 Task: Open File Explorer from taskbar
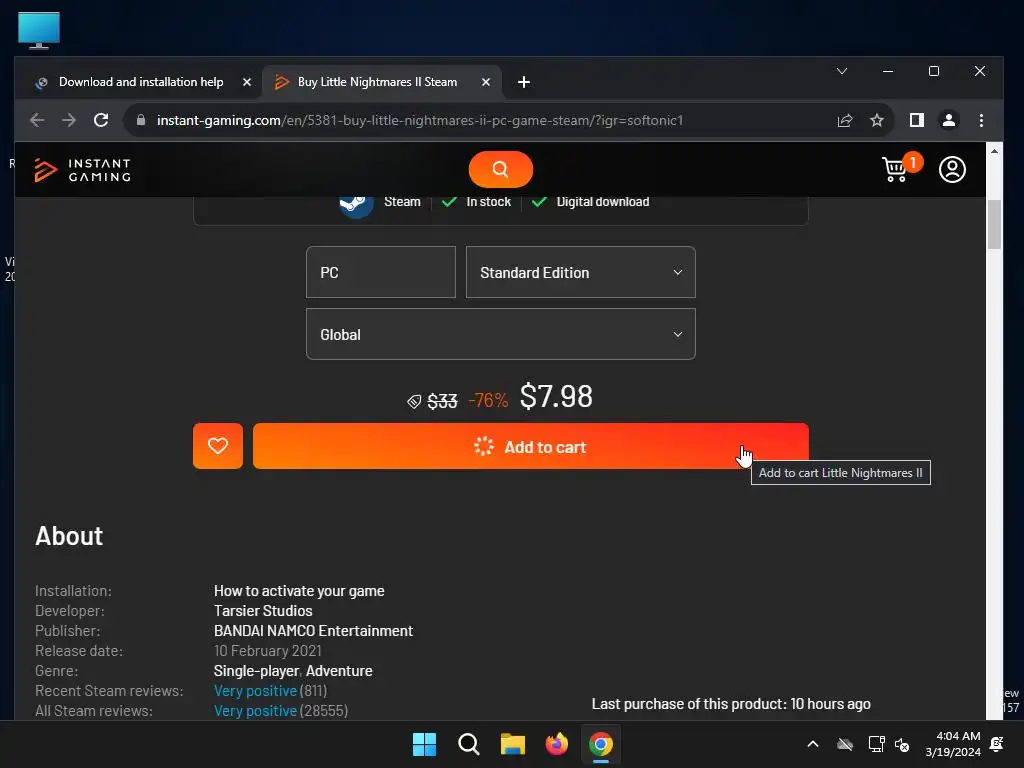[513, 744]
